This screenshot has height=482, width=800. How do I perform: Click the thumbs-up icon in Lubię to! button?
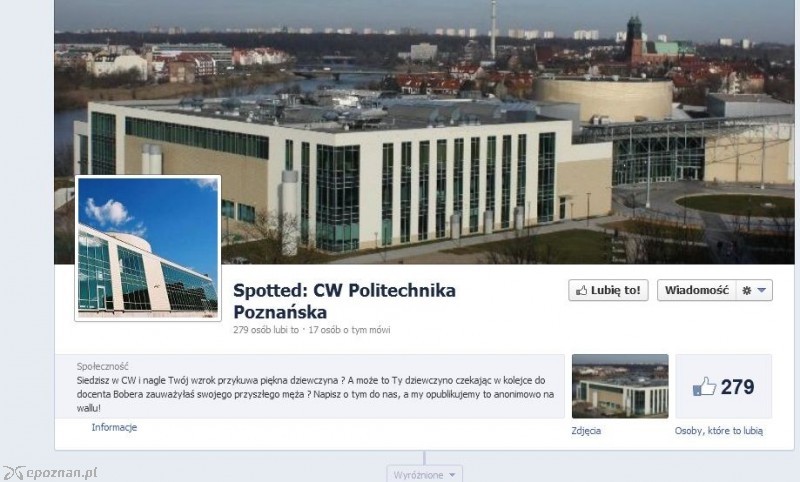point(581,291)
